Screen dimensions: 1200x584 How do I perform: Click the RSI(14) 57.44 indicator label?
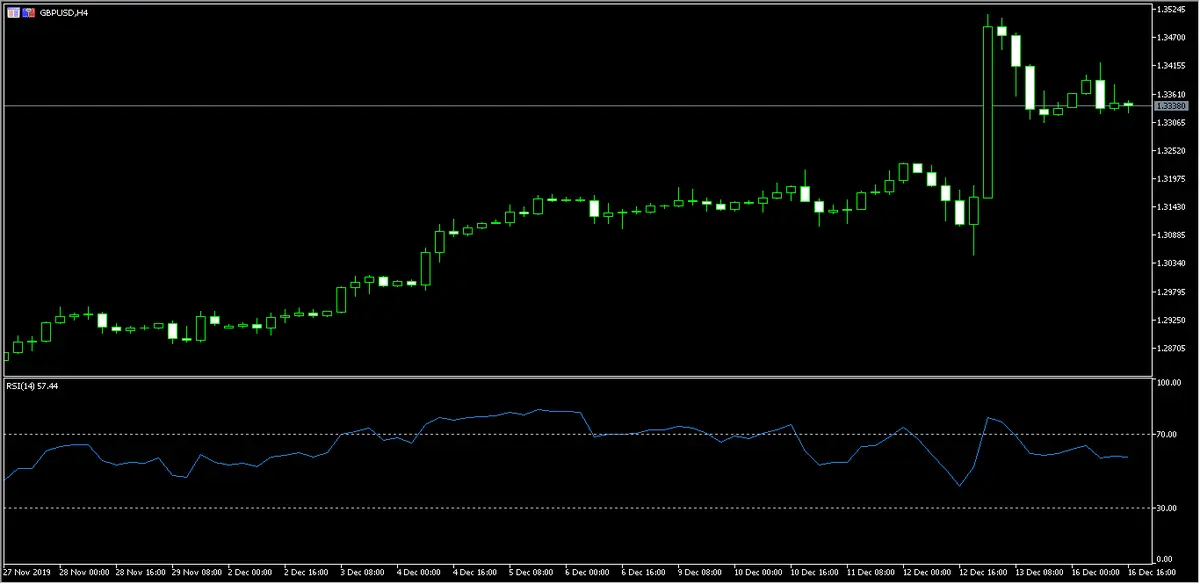coord(32,384)
